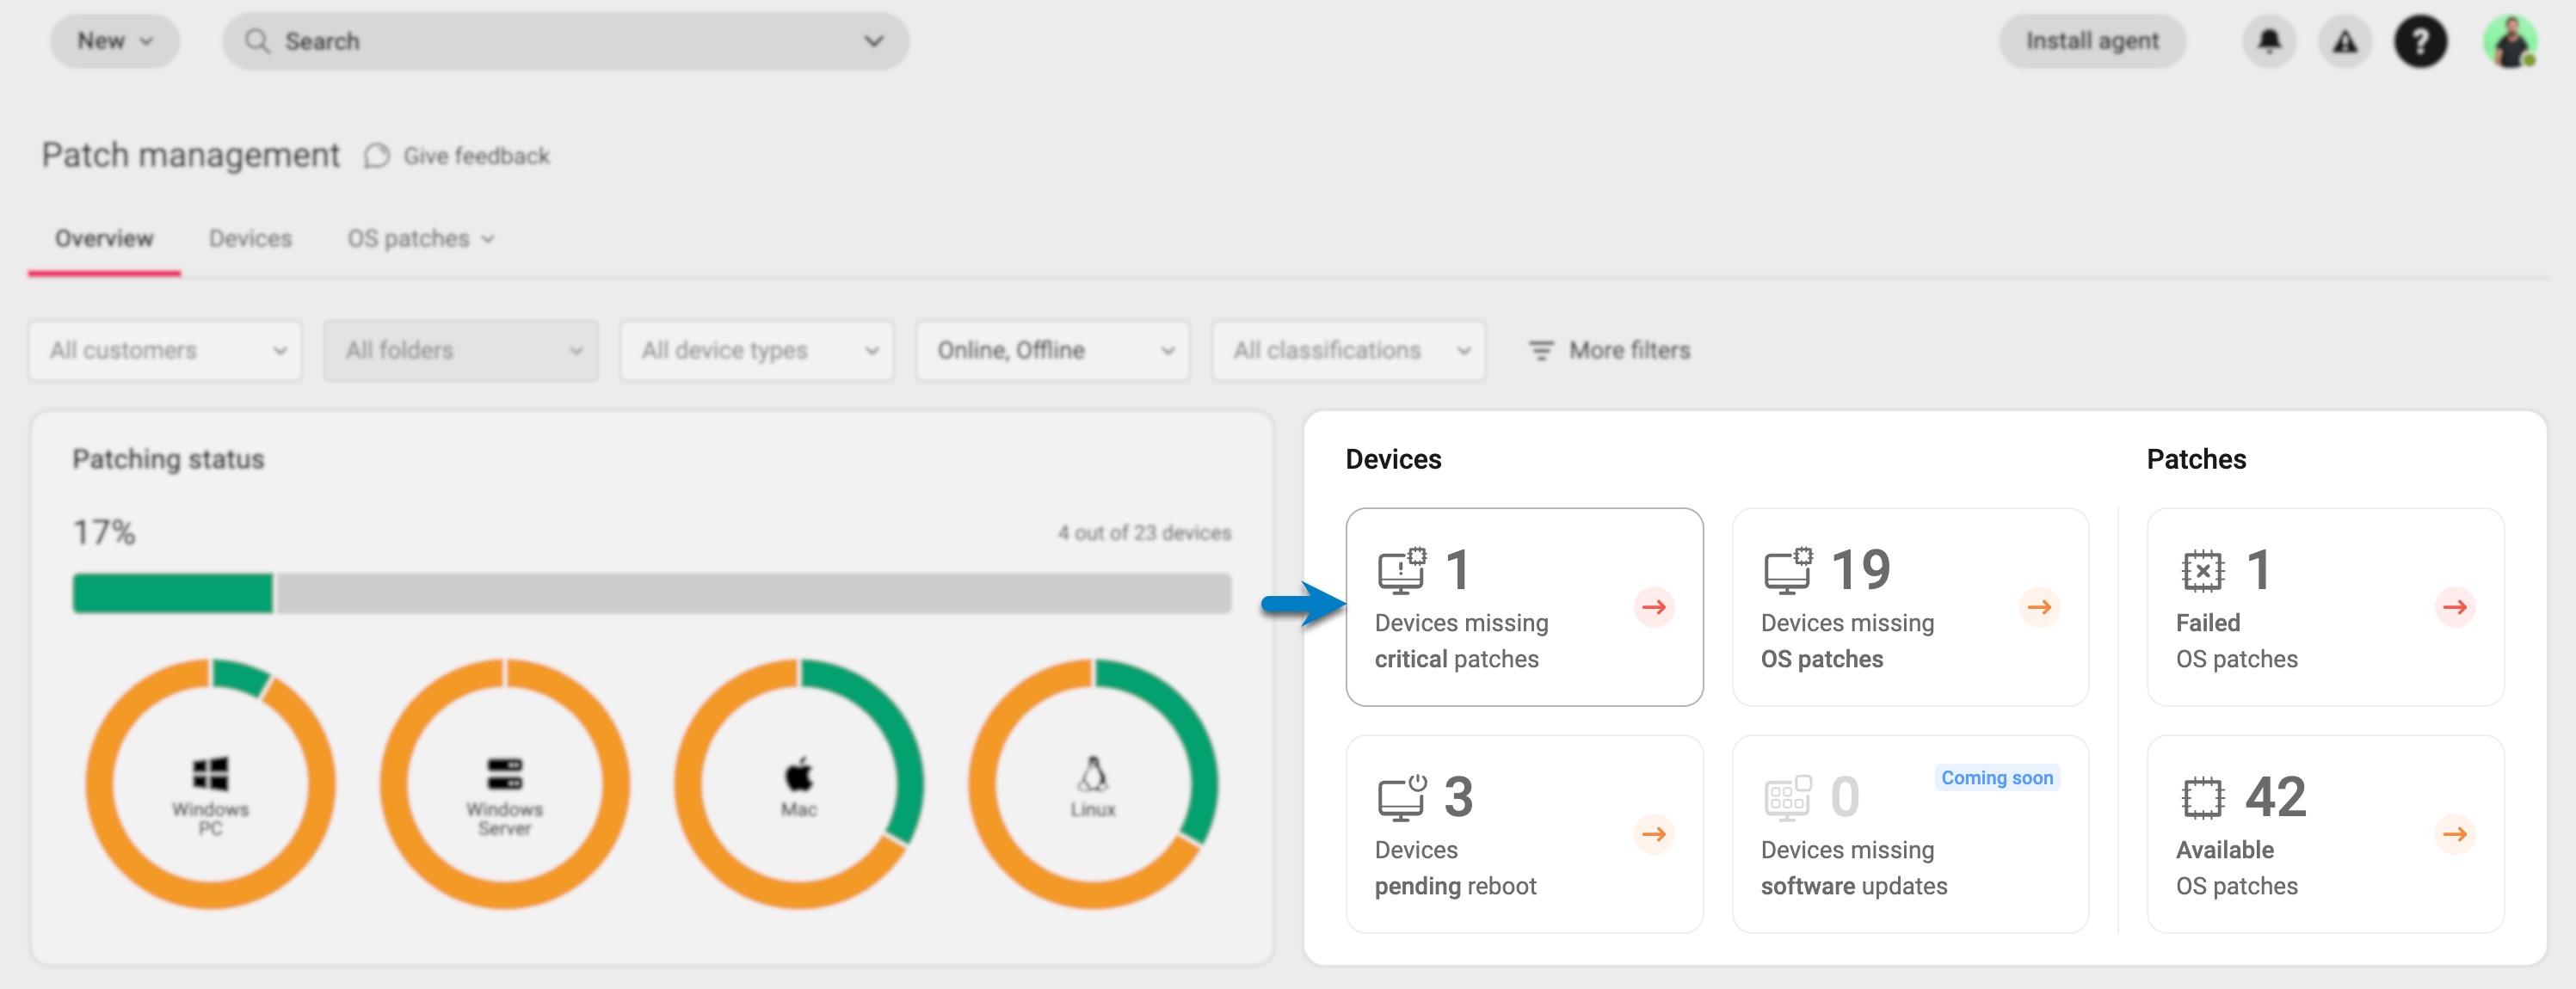Open the OS patches tab menu
Viewport: 2576px width, 989px height.
(x=421, y=239)
